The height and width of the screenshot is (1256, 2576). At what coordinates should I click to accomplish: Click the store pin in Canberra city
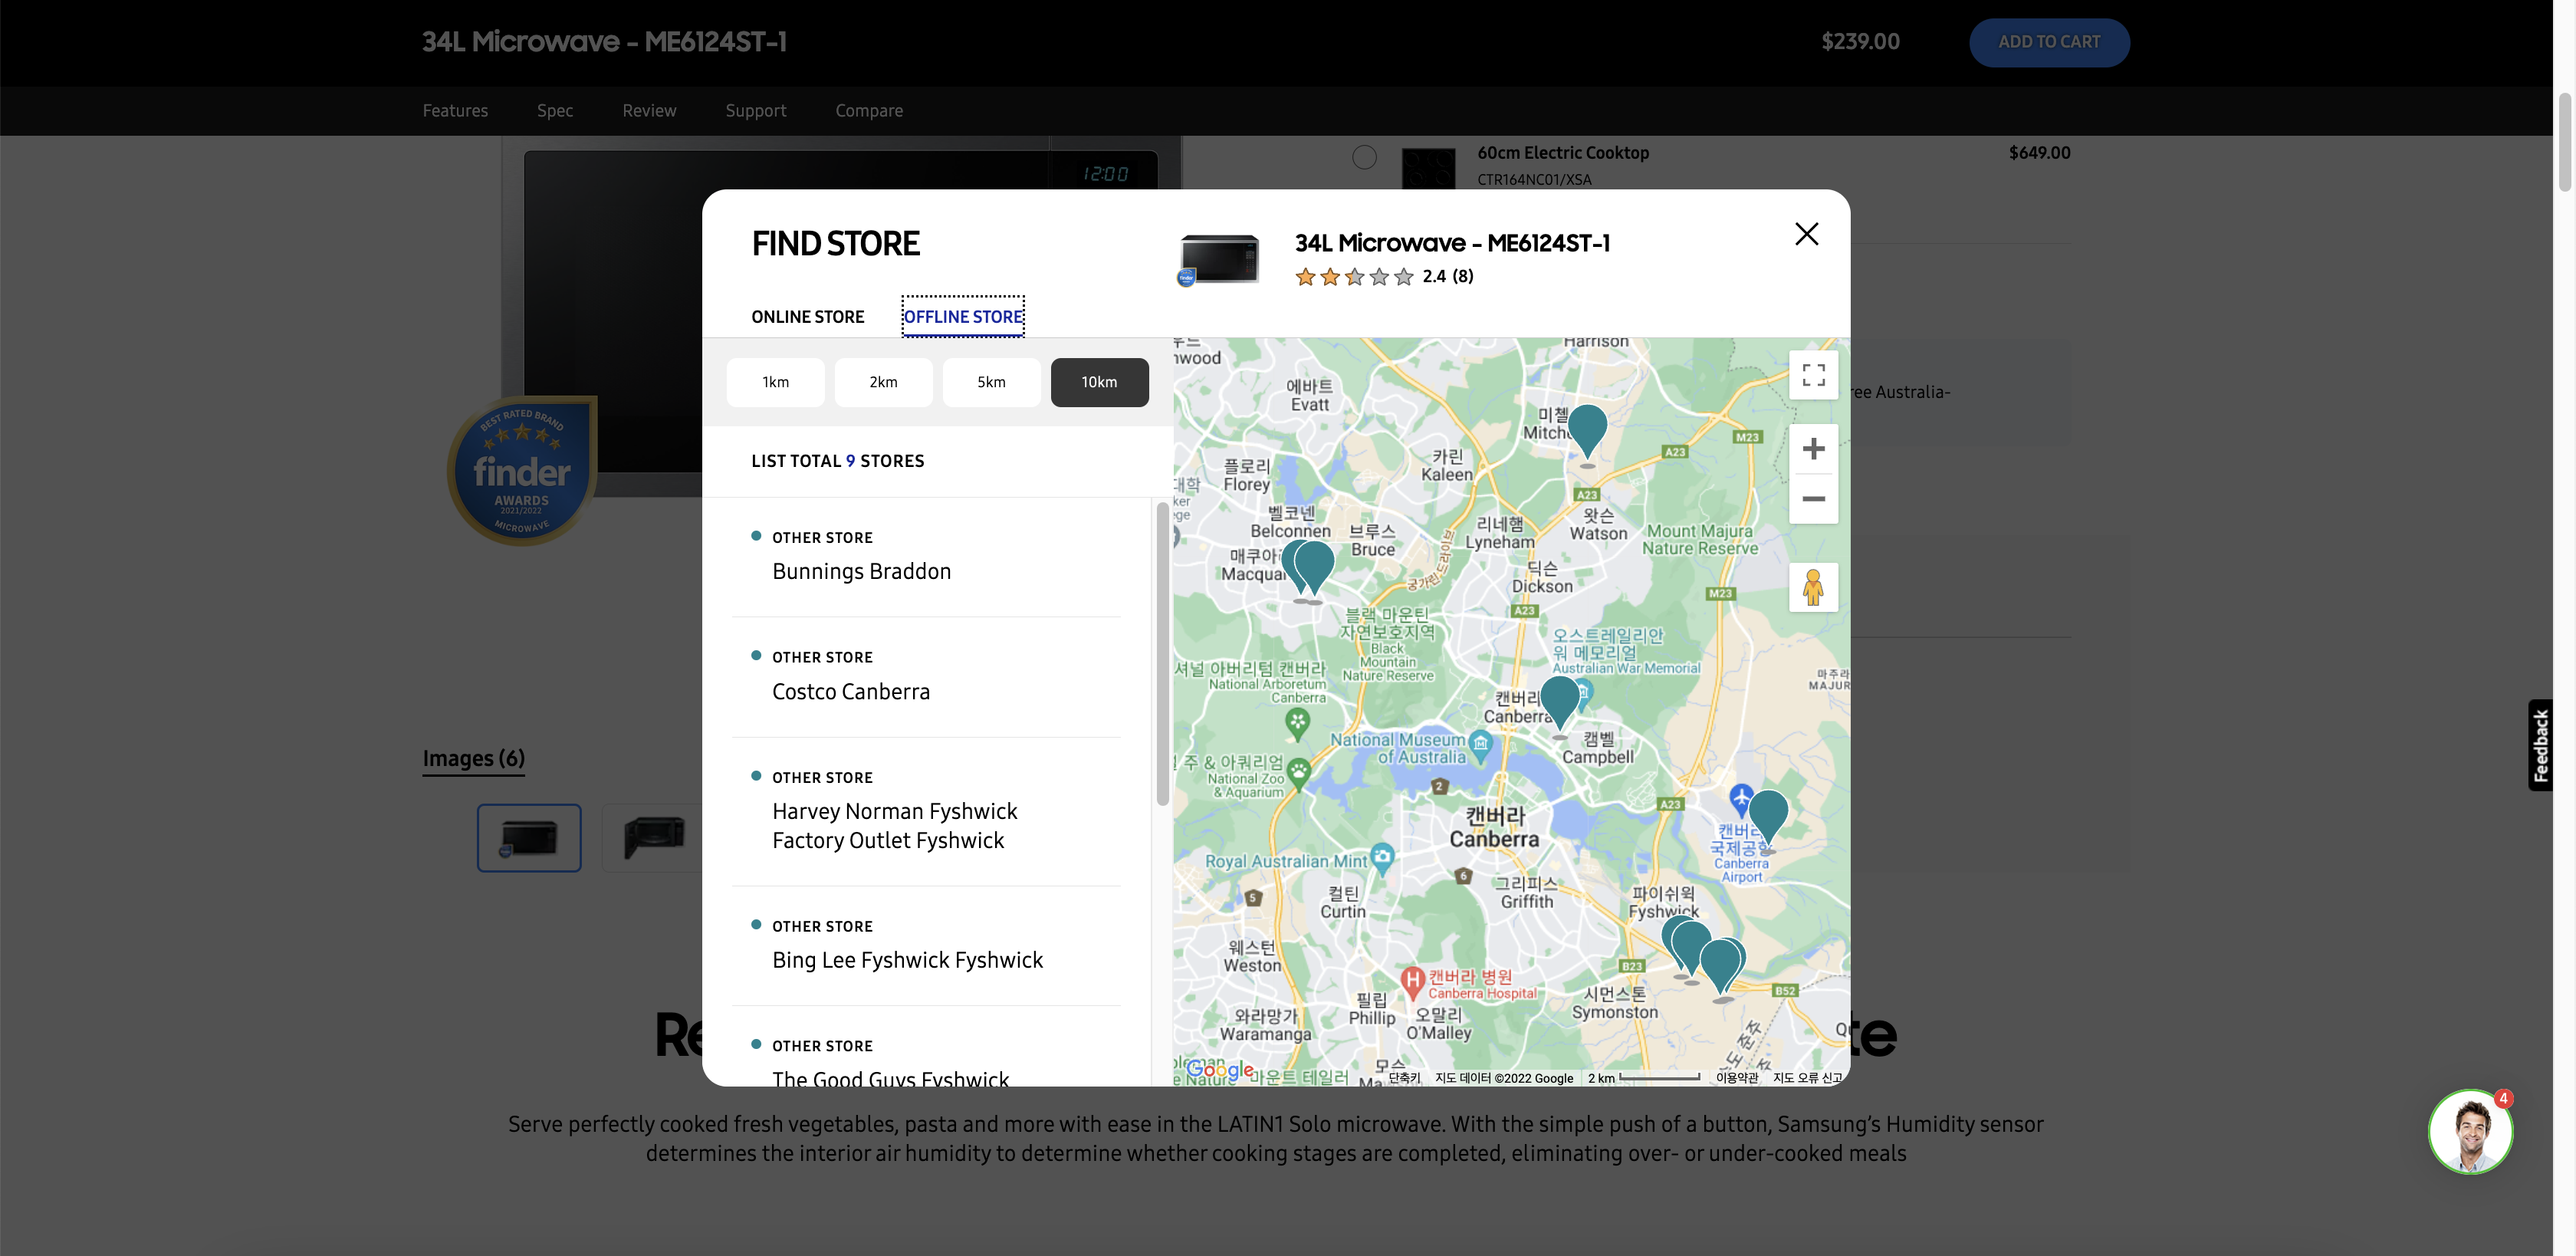click(x=1559, y=703)
